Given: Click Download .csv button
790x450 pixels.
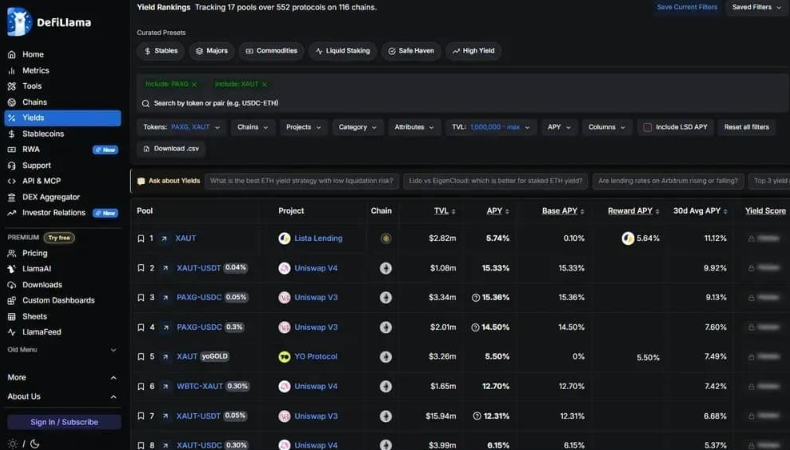Looking at the screenshot, I should tap(171, 149).
